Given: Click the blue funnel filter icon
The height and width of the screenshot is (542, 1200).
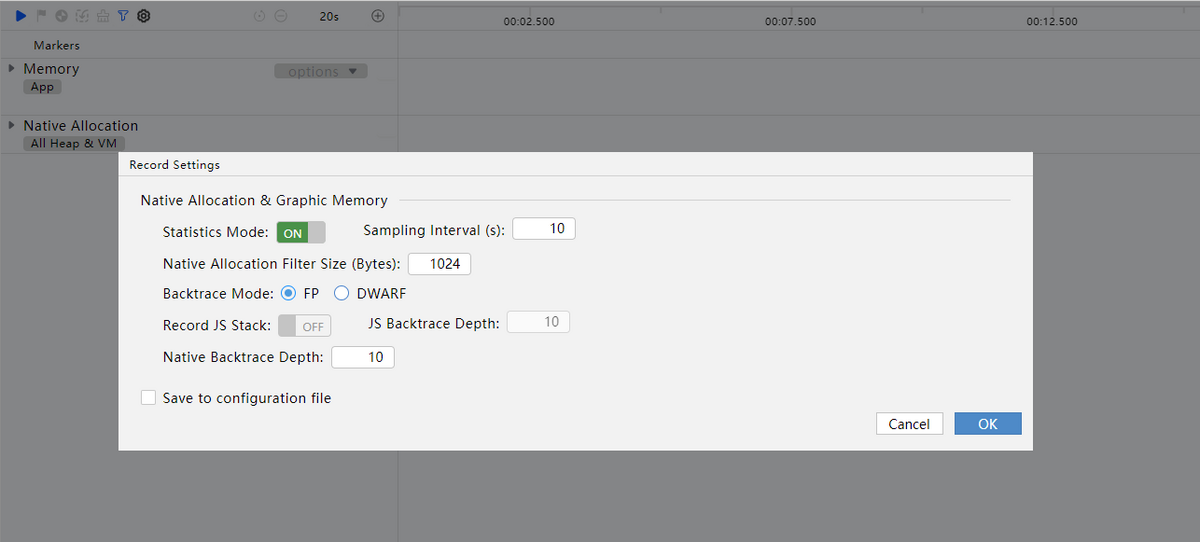Looking at the screenshot, I should tap(122, 16).
